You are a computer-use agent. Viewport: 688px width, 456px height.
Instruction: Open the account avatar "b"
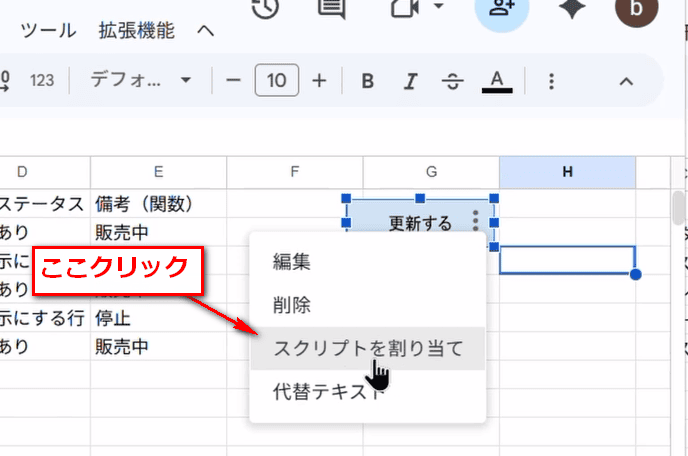[631, 10]
